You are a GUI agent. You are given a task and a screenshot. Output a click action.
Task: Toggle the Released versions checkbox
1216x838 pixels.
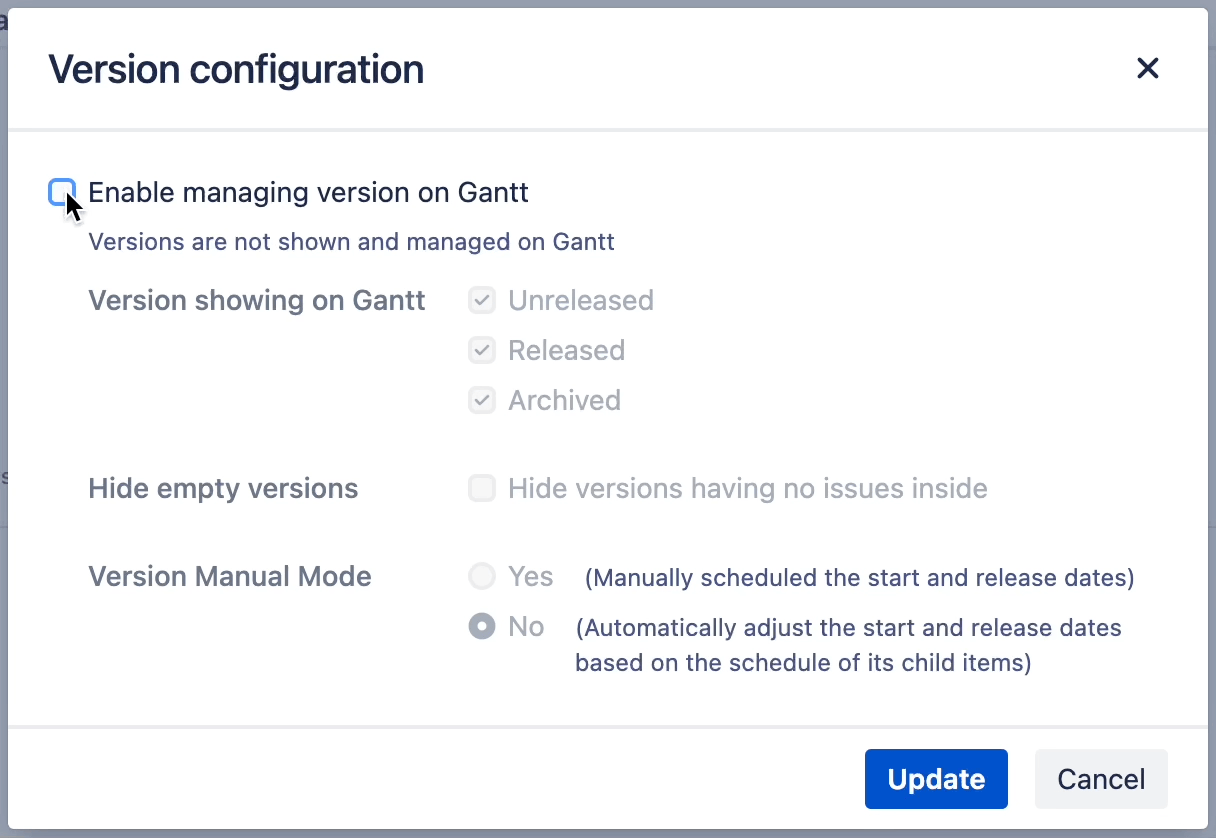[x=482, y=350]
